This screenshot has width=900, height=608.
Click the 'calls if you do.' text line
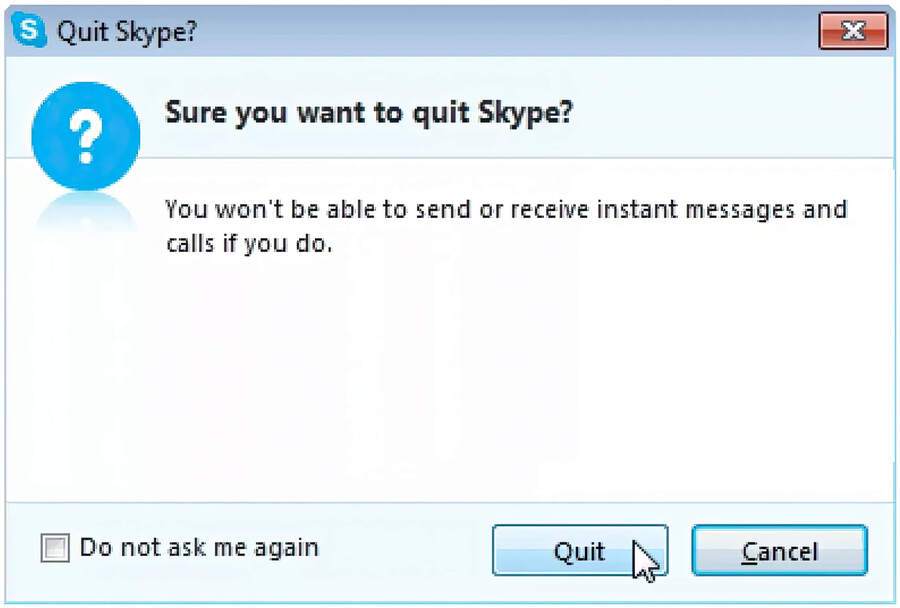[248, 243]
